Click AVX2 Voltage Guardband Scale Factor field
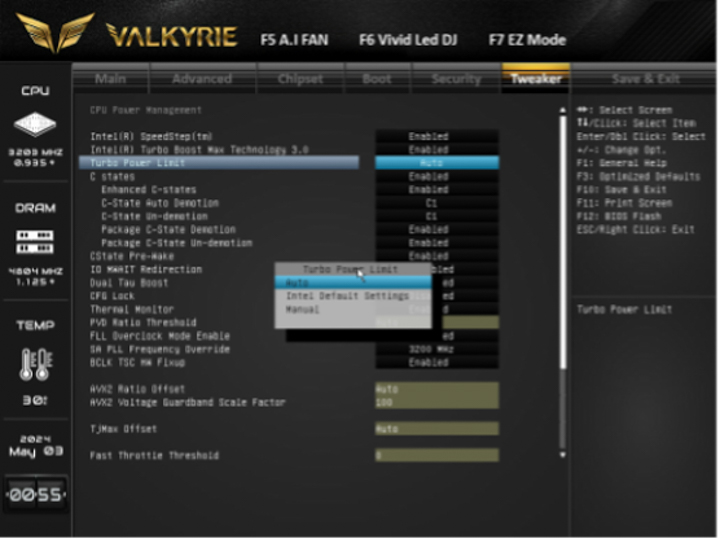 pos(437,402)
